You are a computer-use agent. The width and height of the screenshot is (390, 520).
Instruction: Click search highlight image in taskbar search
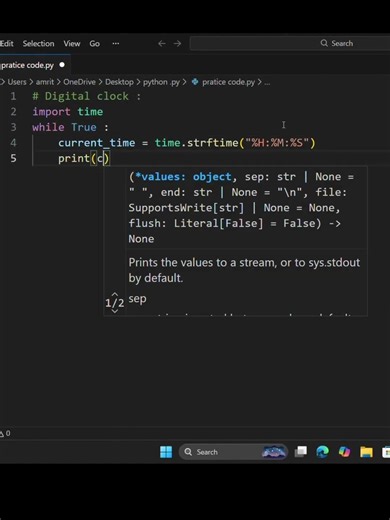click(x=274, y=452)
